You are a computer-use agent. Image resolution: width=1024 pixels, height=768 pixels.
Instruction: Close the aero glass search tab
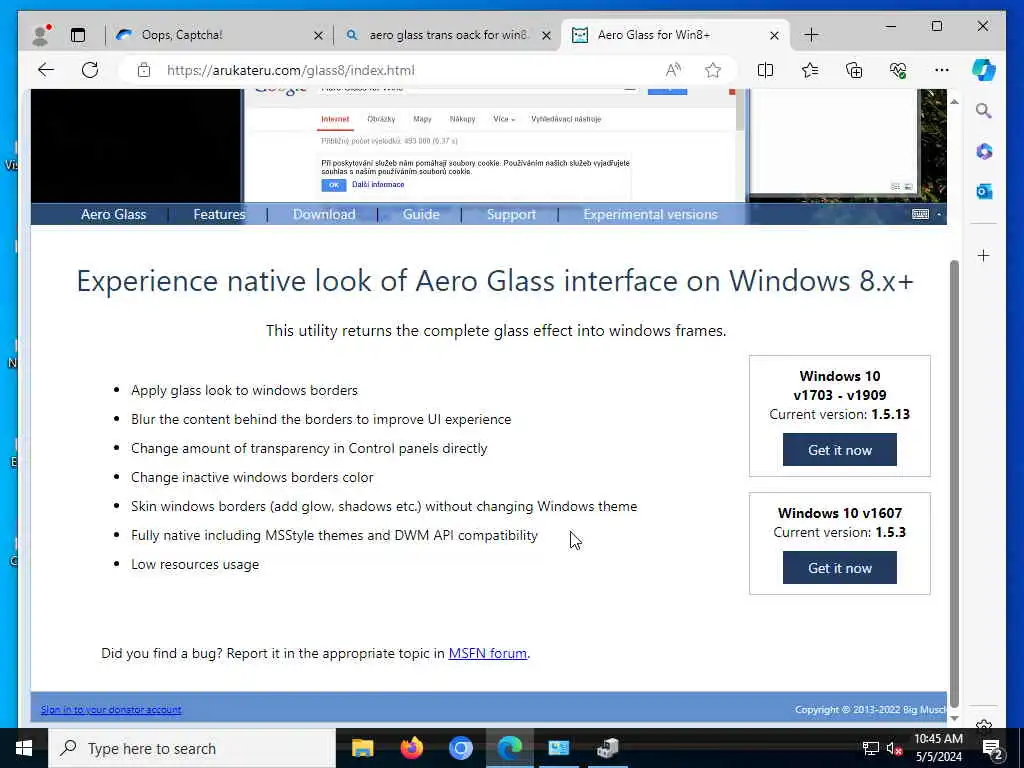(547, 35)
